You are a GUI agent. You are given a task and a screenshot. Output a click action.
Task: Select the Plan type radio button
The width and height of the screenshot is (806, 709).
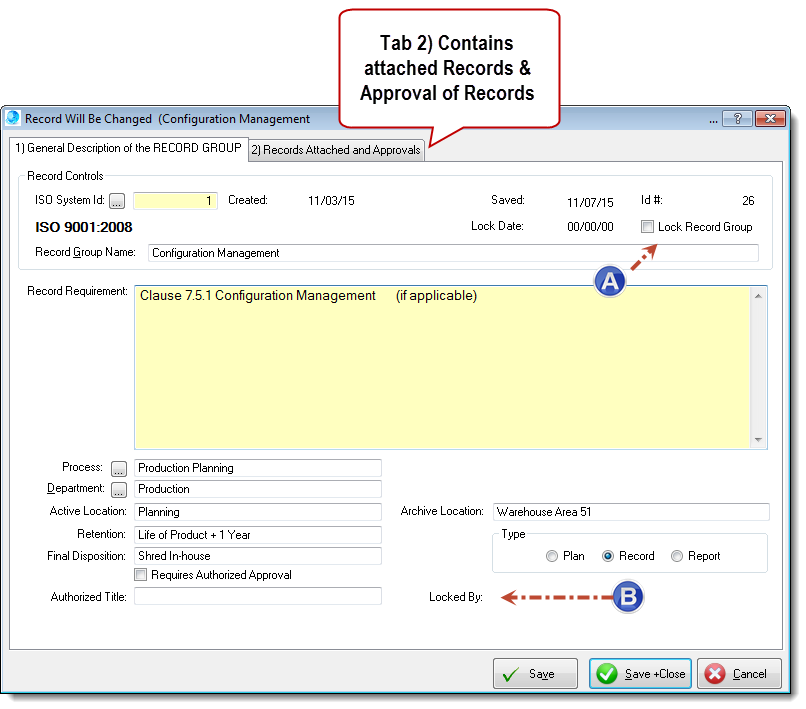click(x=552, y=556)
